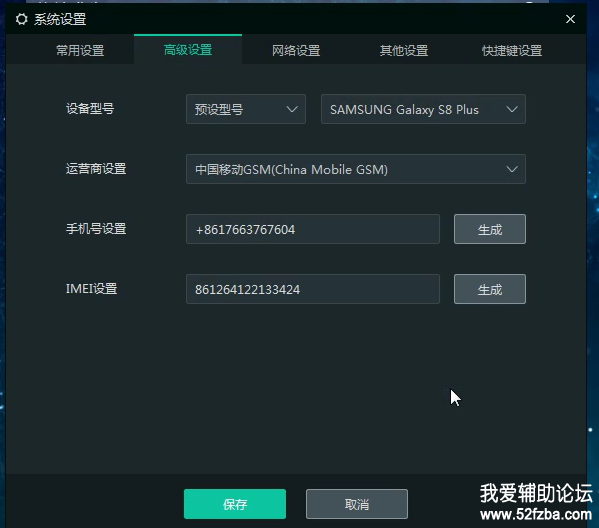
Task: Cancel changes with the 取消 button
Action: click(x=357, y=504)
